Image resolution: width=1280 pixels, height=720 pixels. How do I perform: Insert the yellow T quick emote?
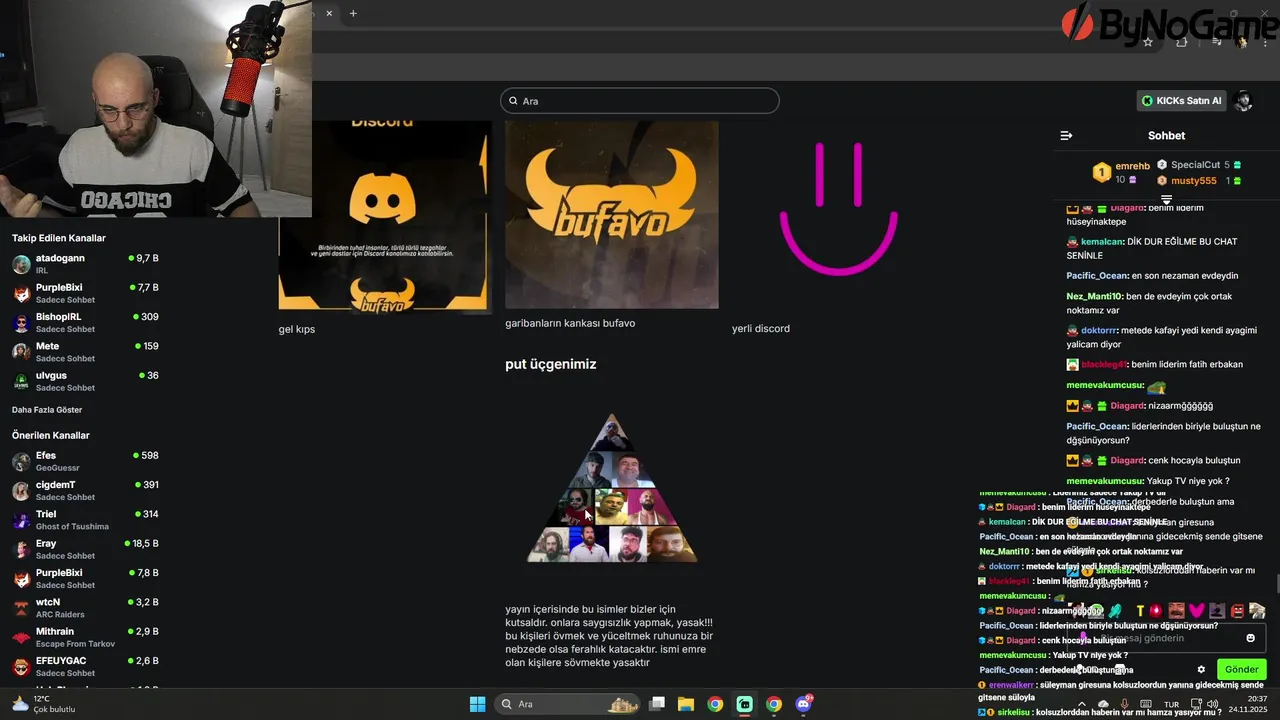click(x=1139, y=610)
